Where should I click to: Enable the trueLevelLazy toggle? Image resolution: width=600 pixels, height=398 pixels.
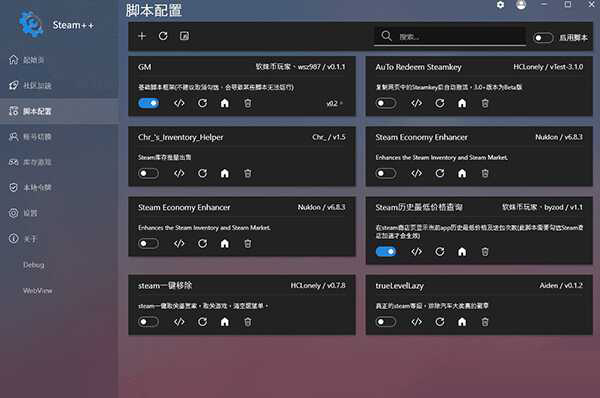[386, 322]
